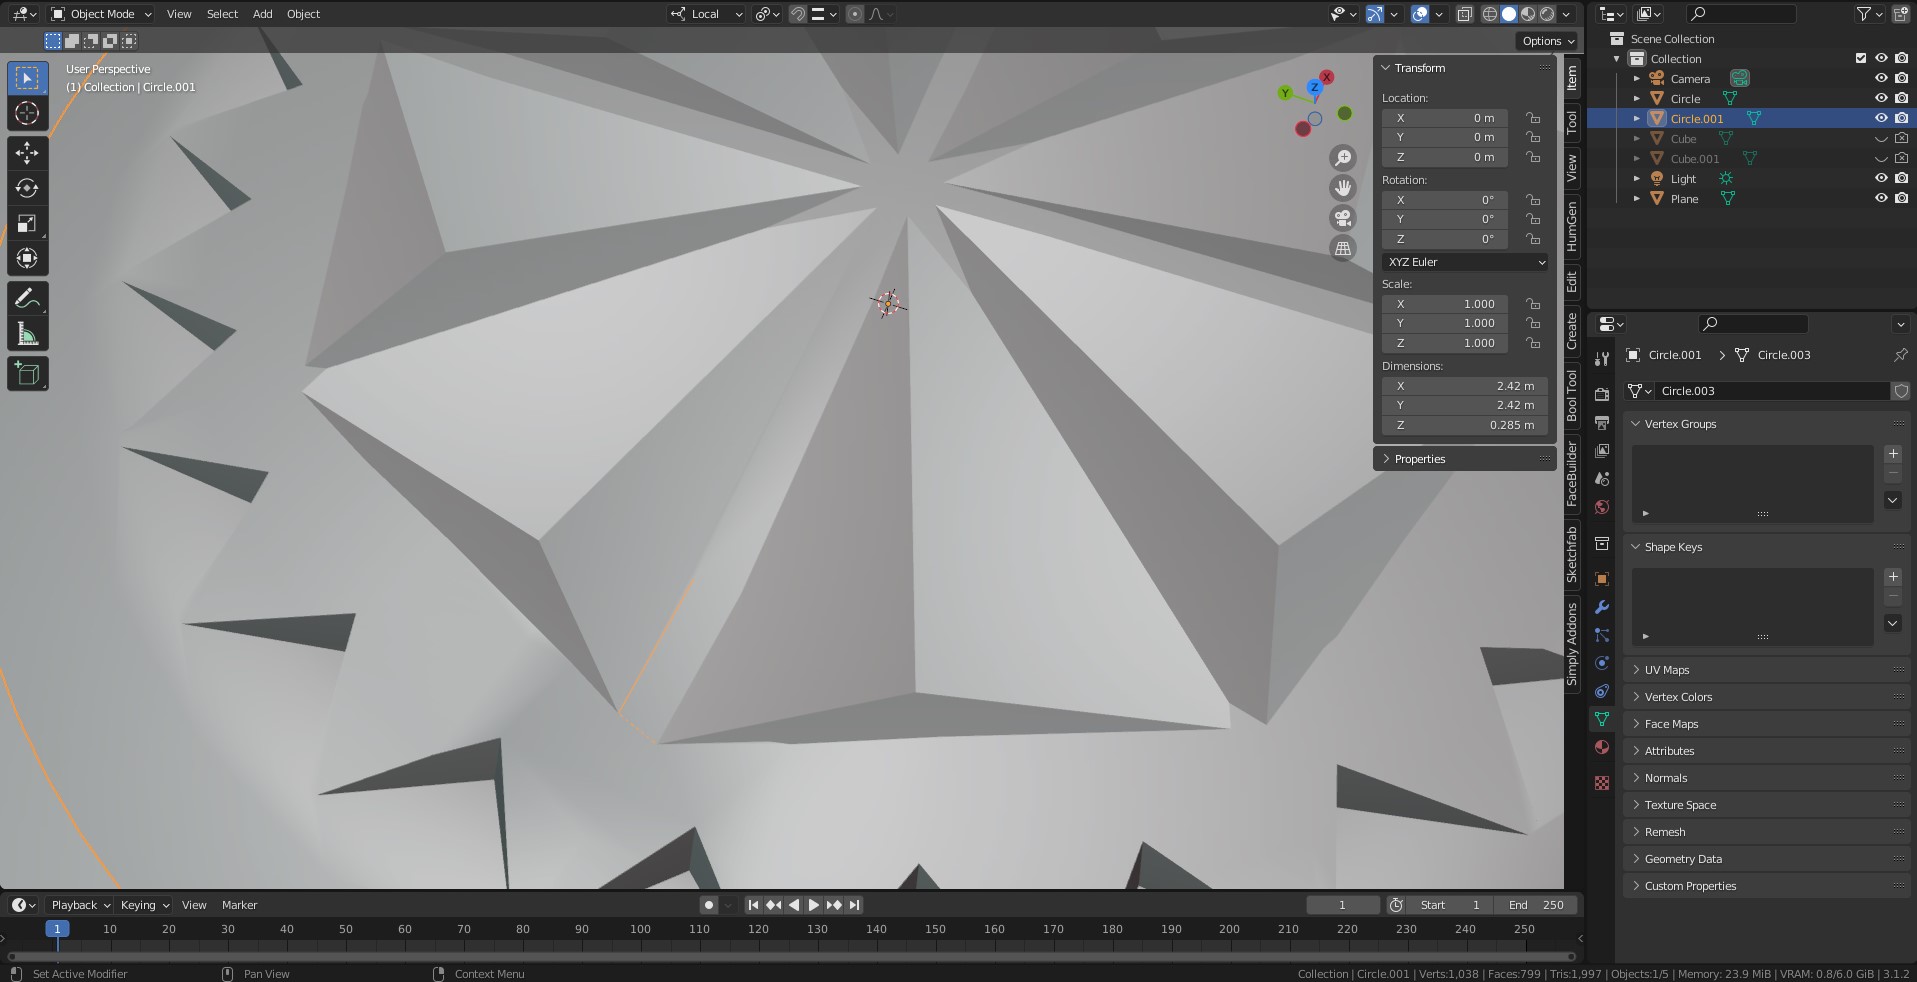Open the timeline Marker menu
1917x982 pixels.
click(239, 905)
